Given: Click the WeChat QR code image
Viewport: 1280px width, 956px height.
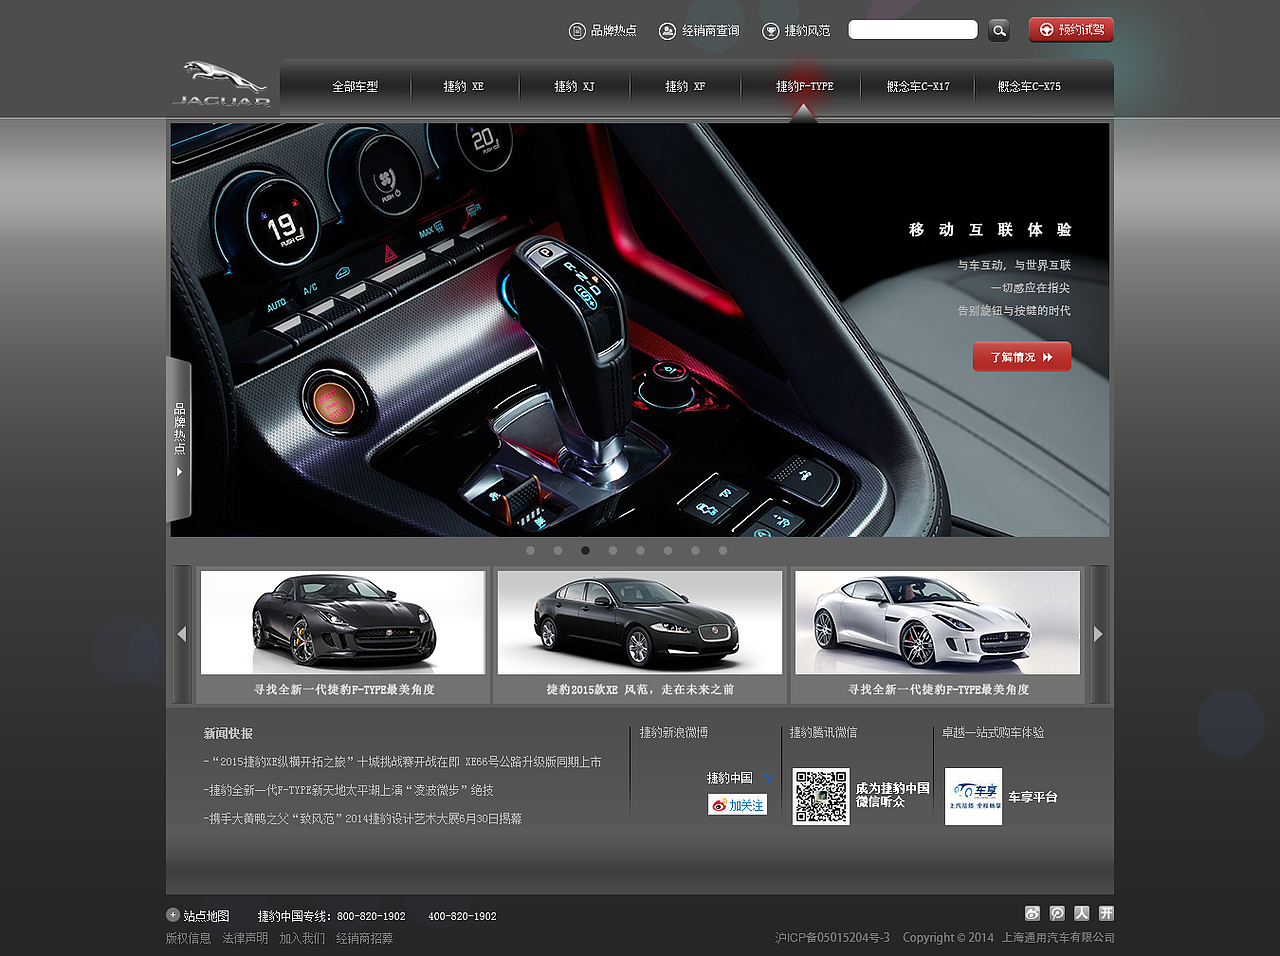Looking at the screenshot, I should tap(821, 796).
